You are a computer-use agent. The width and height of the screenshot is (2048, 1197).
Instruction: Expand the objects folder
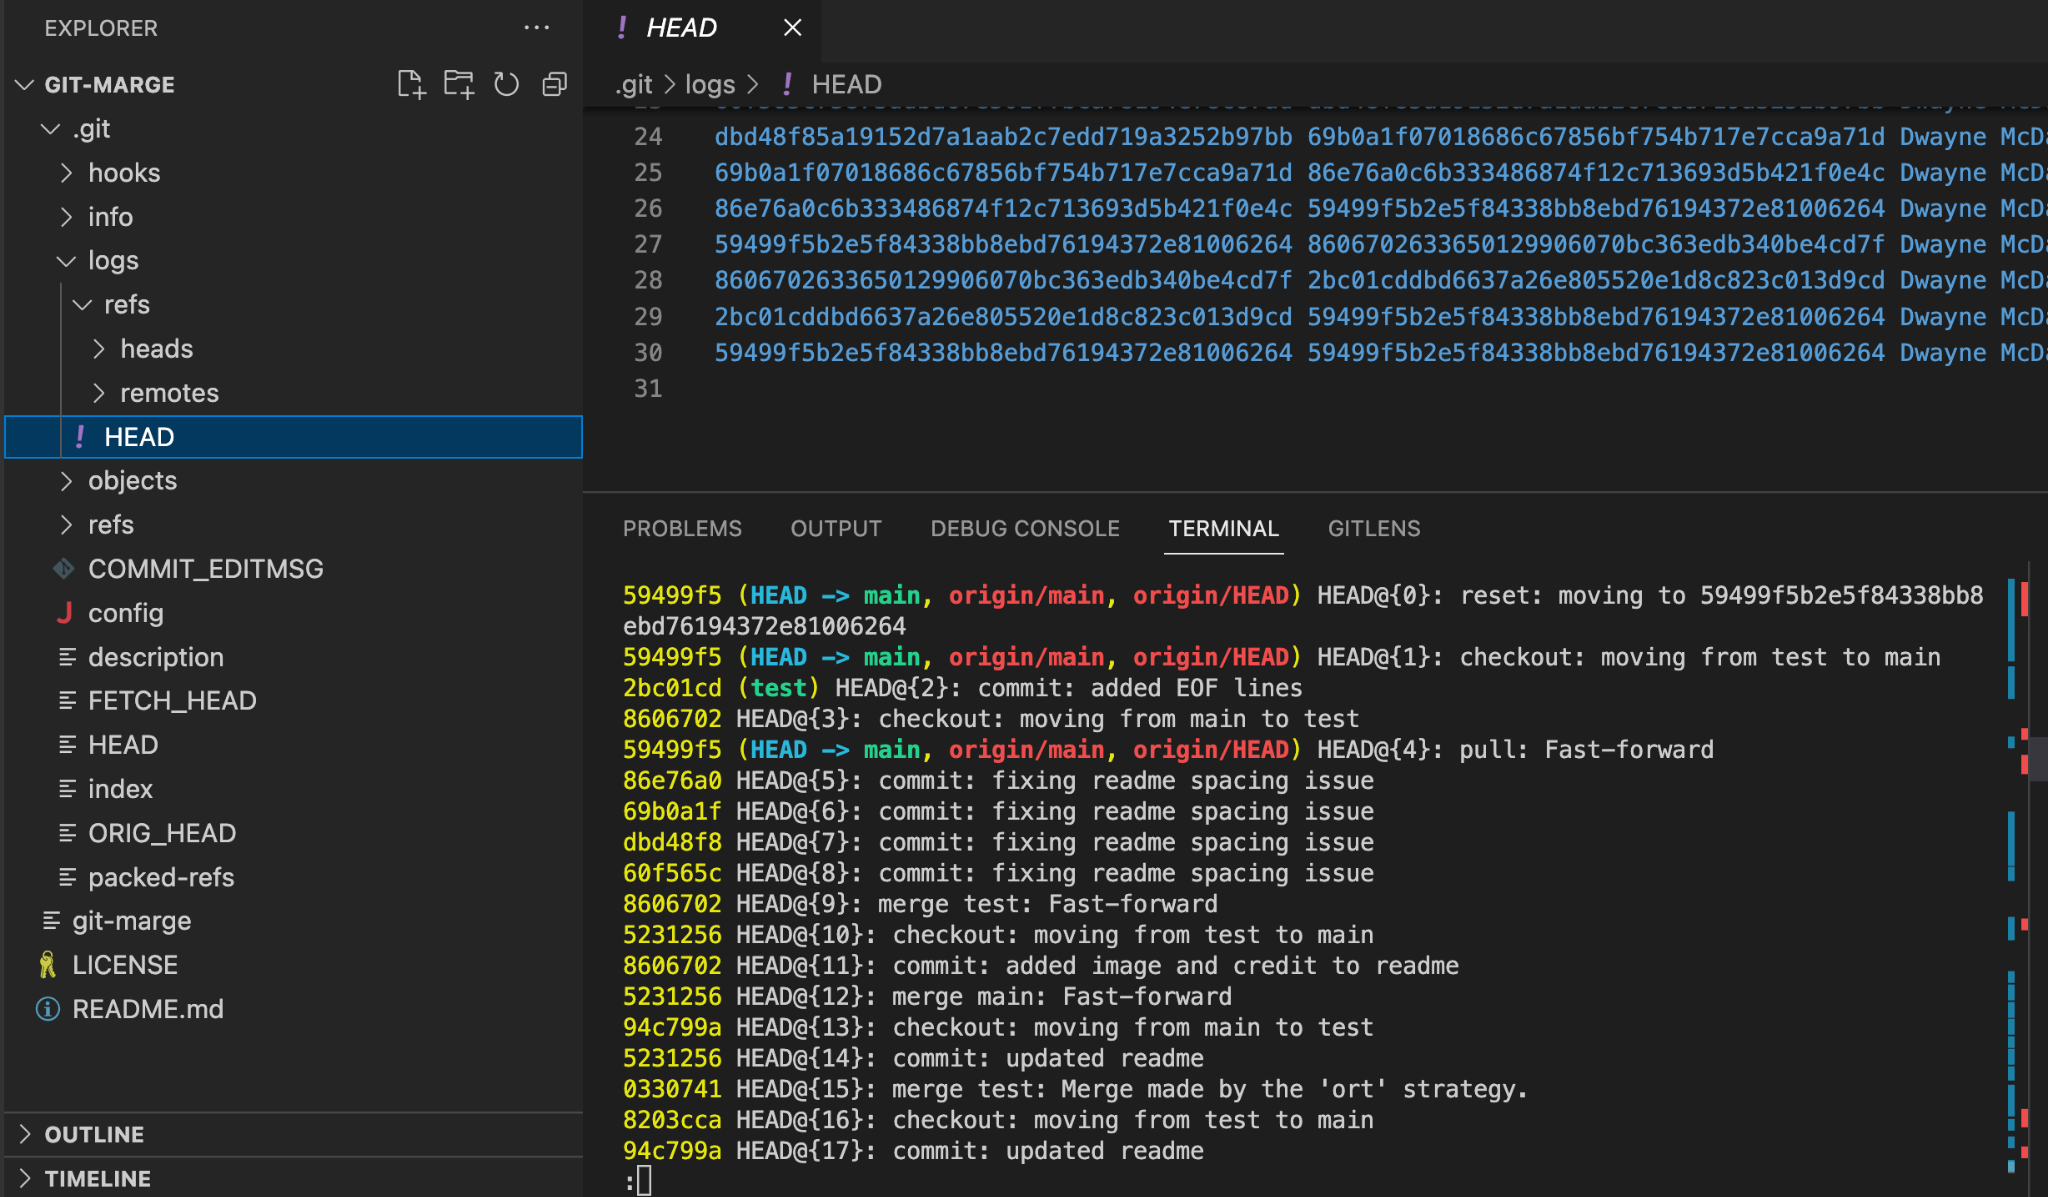coord(132,481)
